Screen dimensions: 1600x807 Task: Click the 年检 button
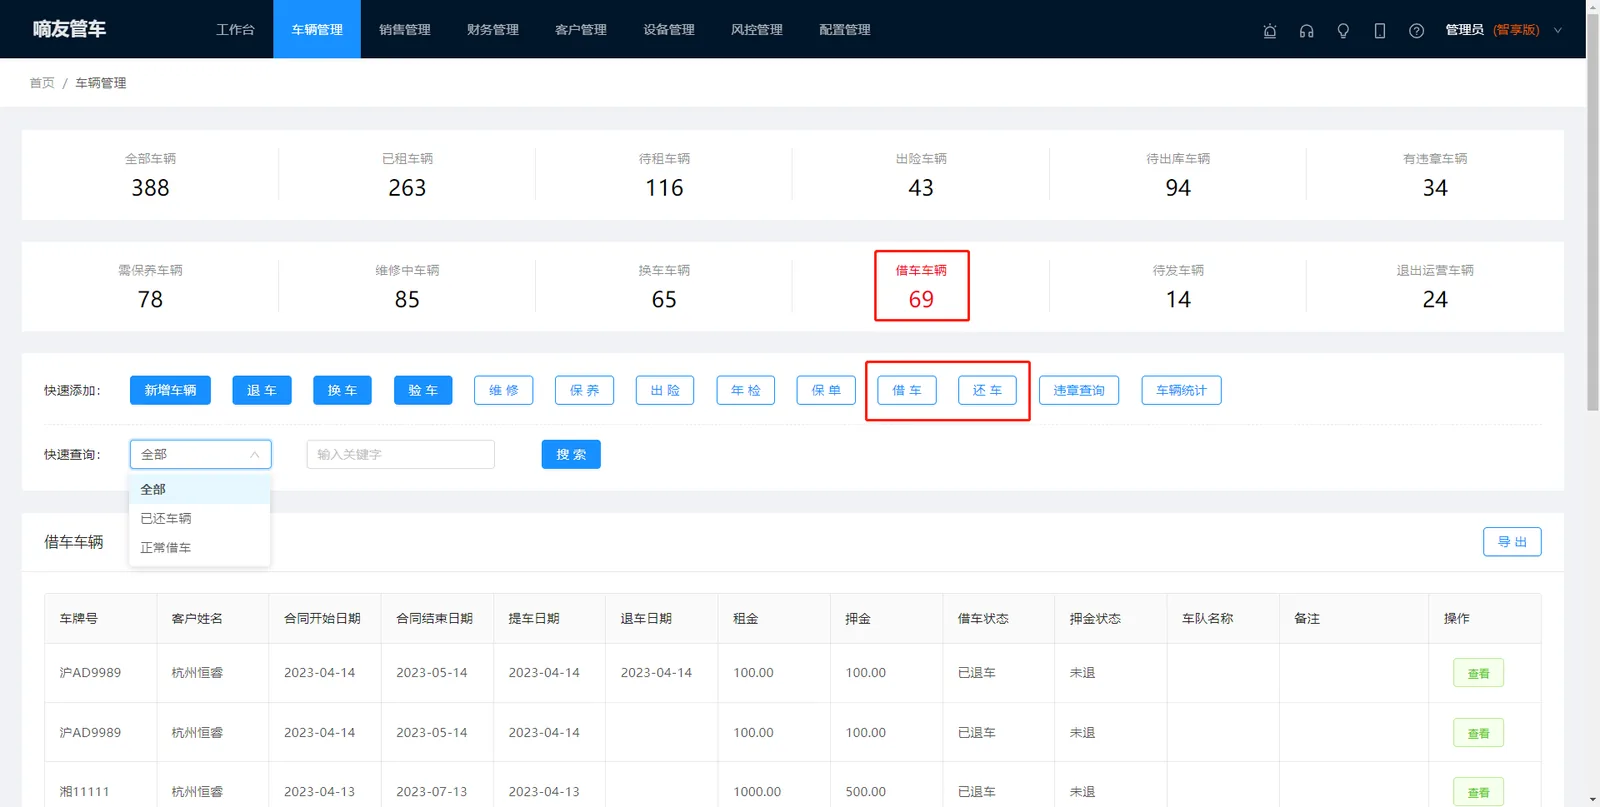click(x=746, y=390)
